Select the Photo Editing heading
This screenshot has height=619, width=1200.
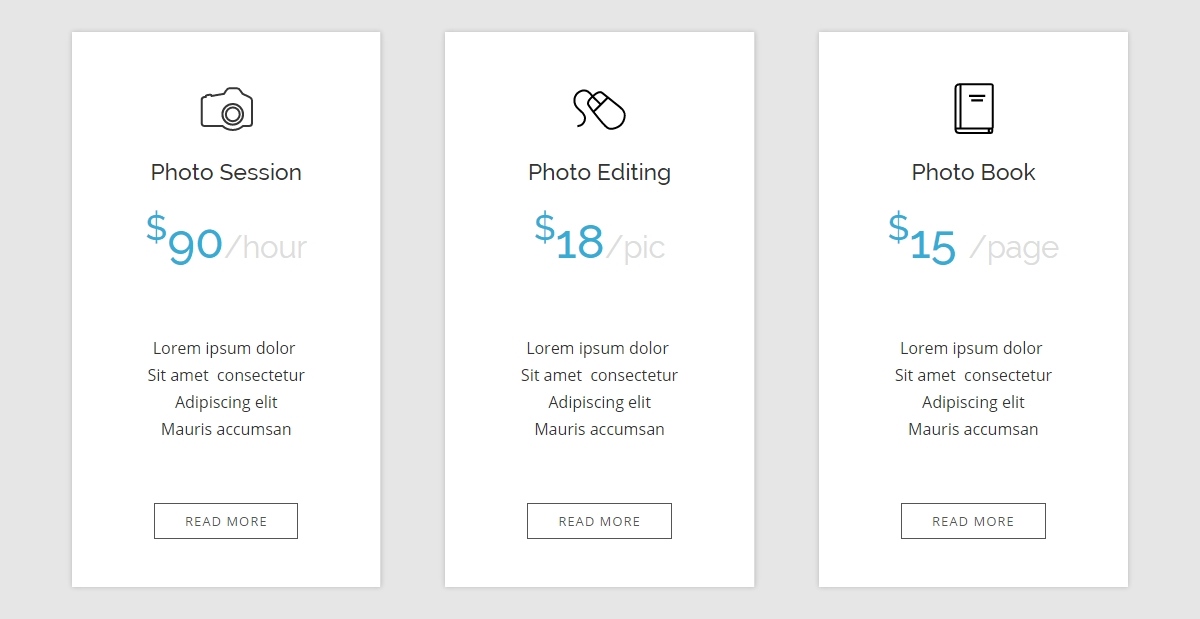[599, 172]
